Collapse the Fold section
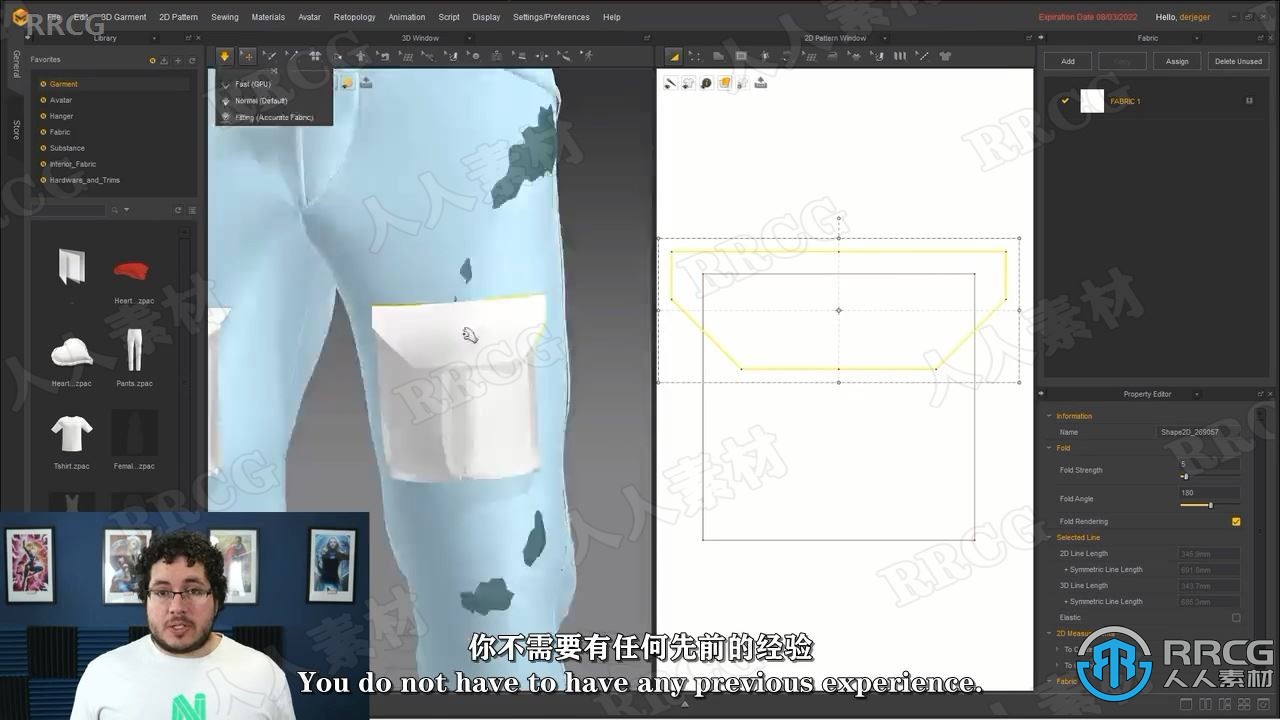The width and height of the screenshot is (1280, 720). point(1049,448)
